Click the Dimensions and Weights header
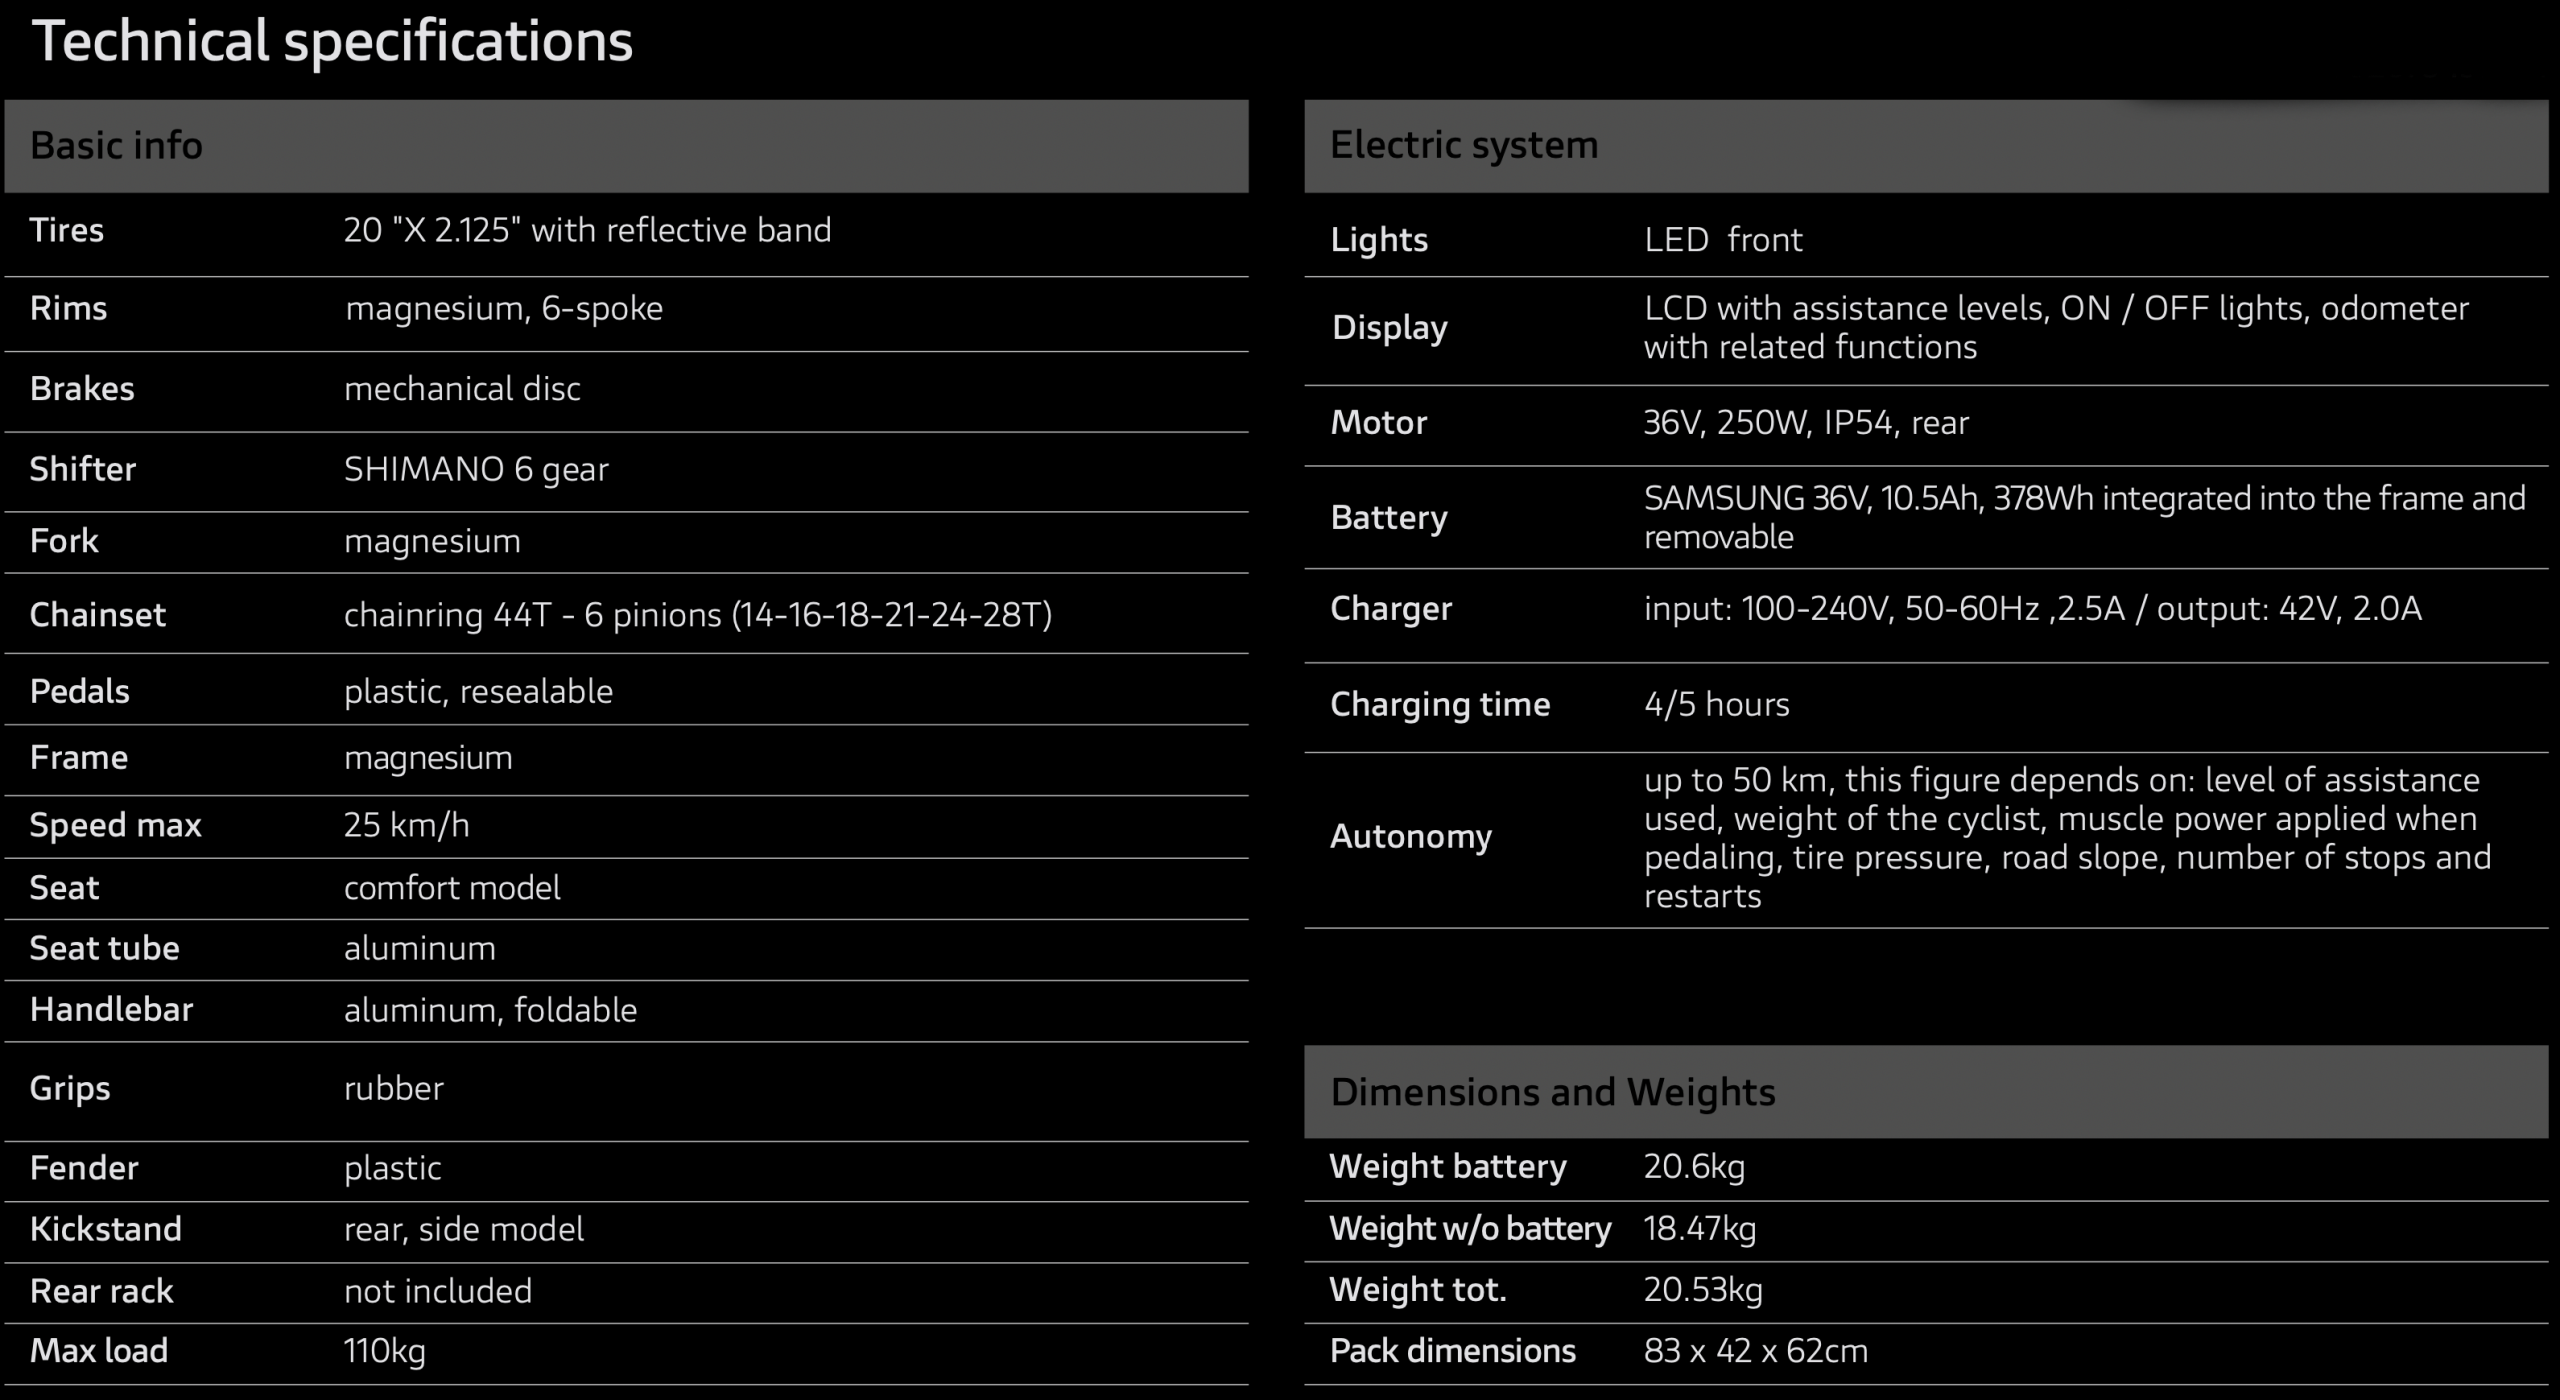The image size is (2560, 1400). [x=1552, y=1092]
